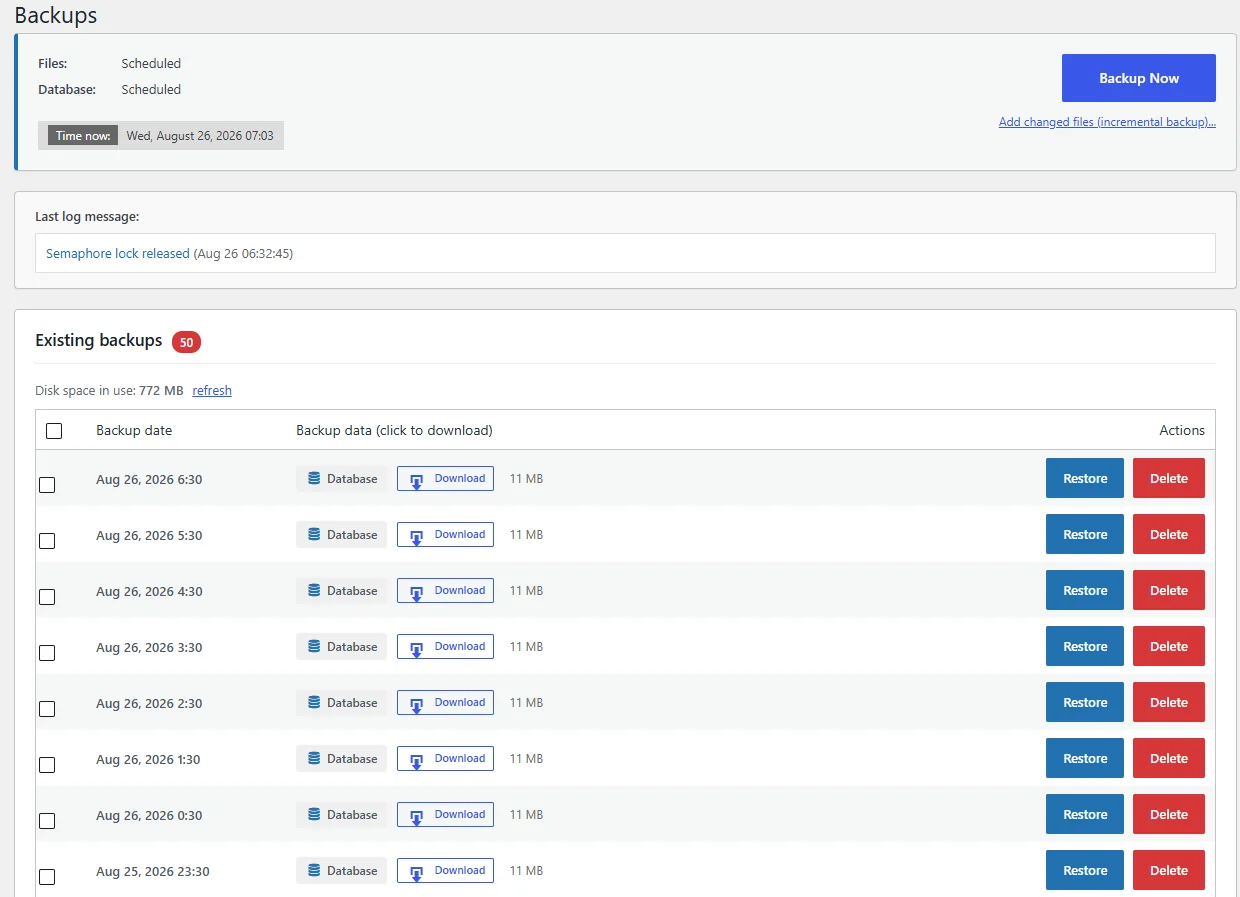The height and width of the screenshot is (897, 1240).
Task: Click the red 50 existing backups badge
Action: click(x=186, y=342)
